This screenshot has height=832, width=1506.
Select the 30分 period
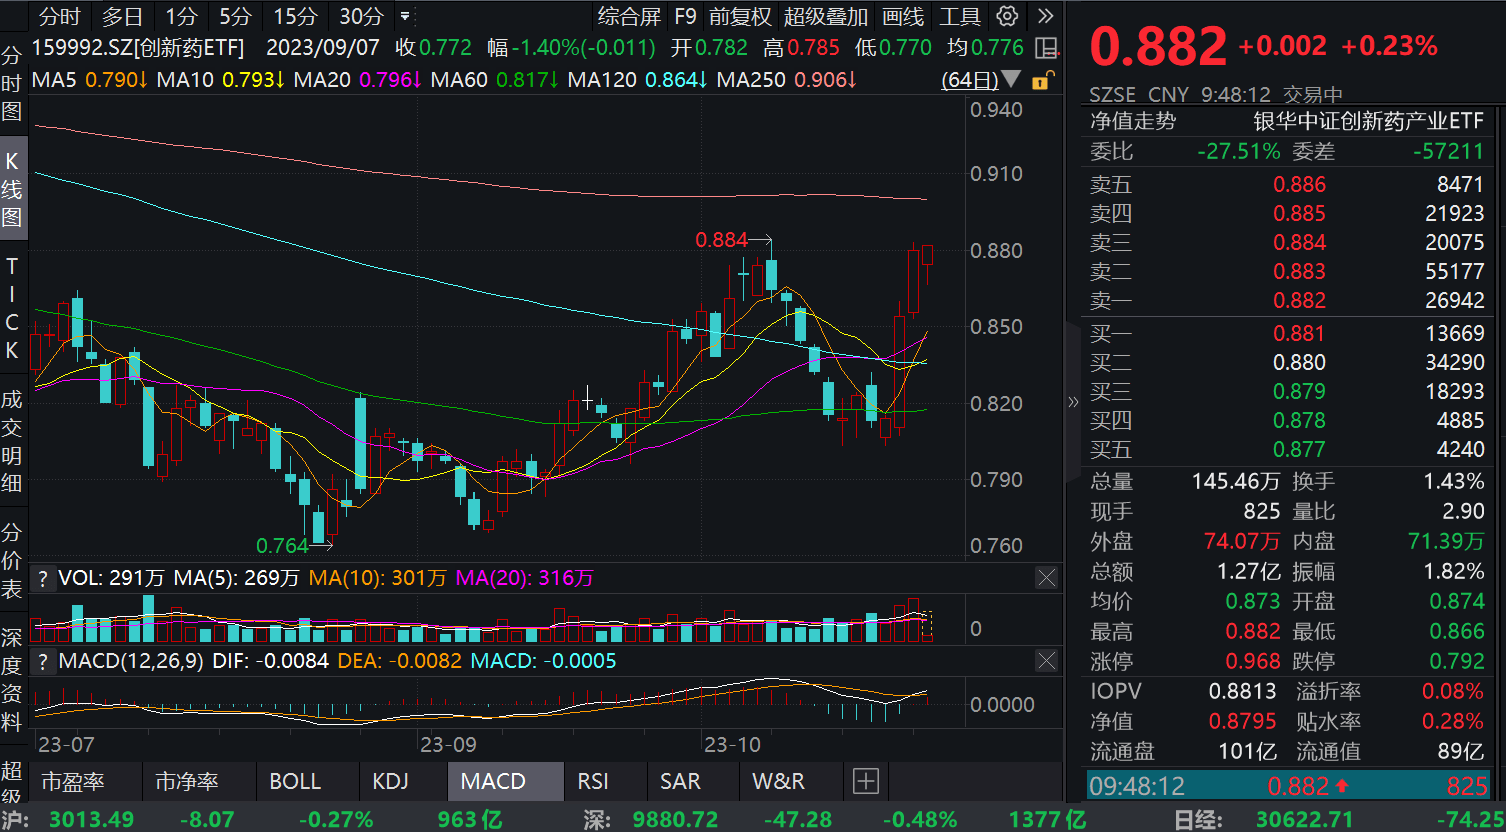361,16
